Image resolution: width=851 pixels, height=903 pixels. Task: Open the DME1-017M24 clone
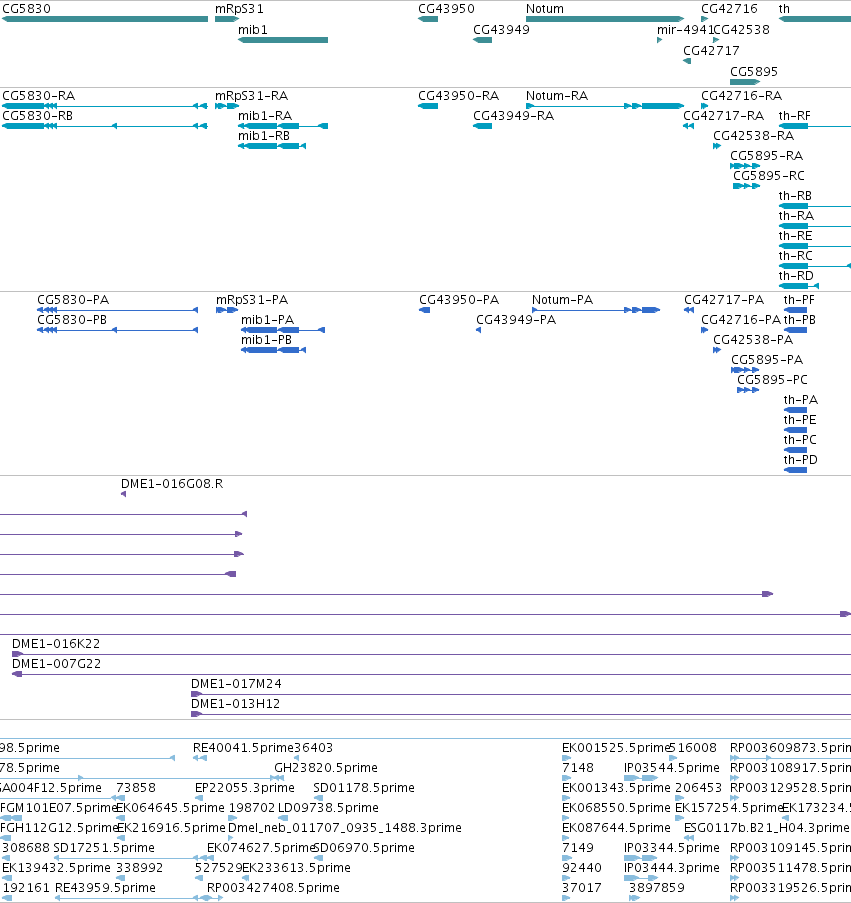point(521,695)
